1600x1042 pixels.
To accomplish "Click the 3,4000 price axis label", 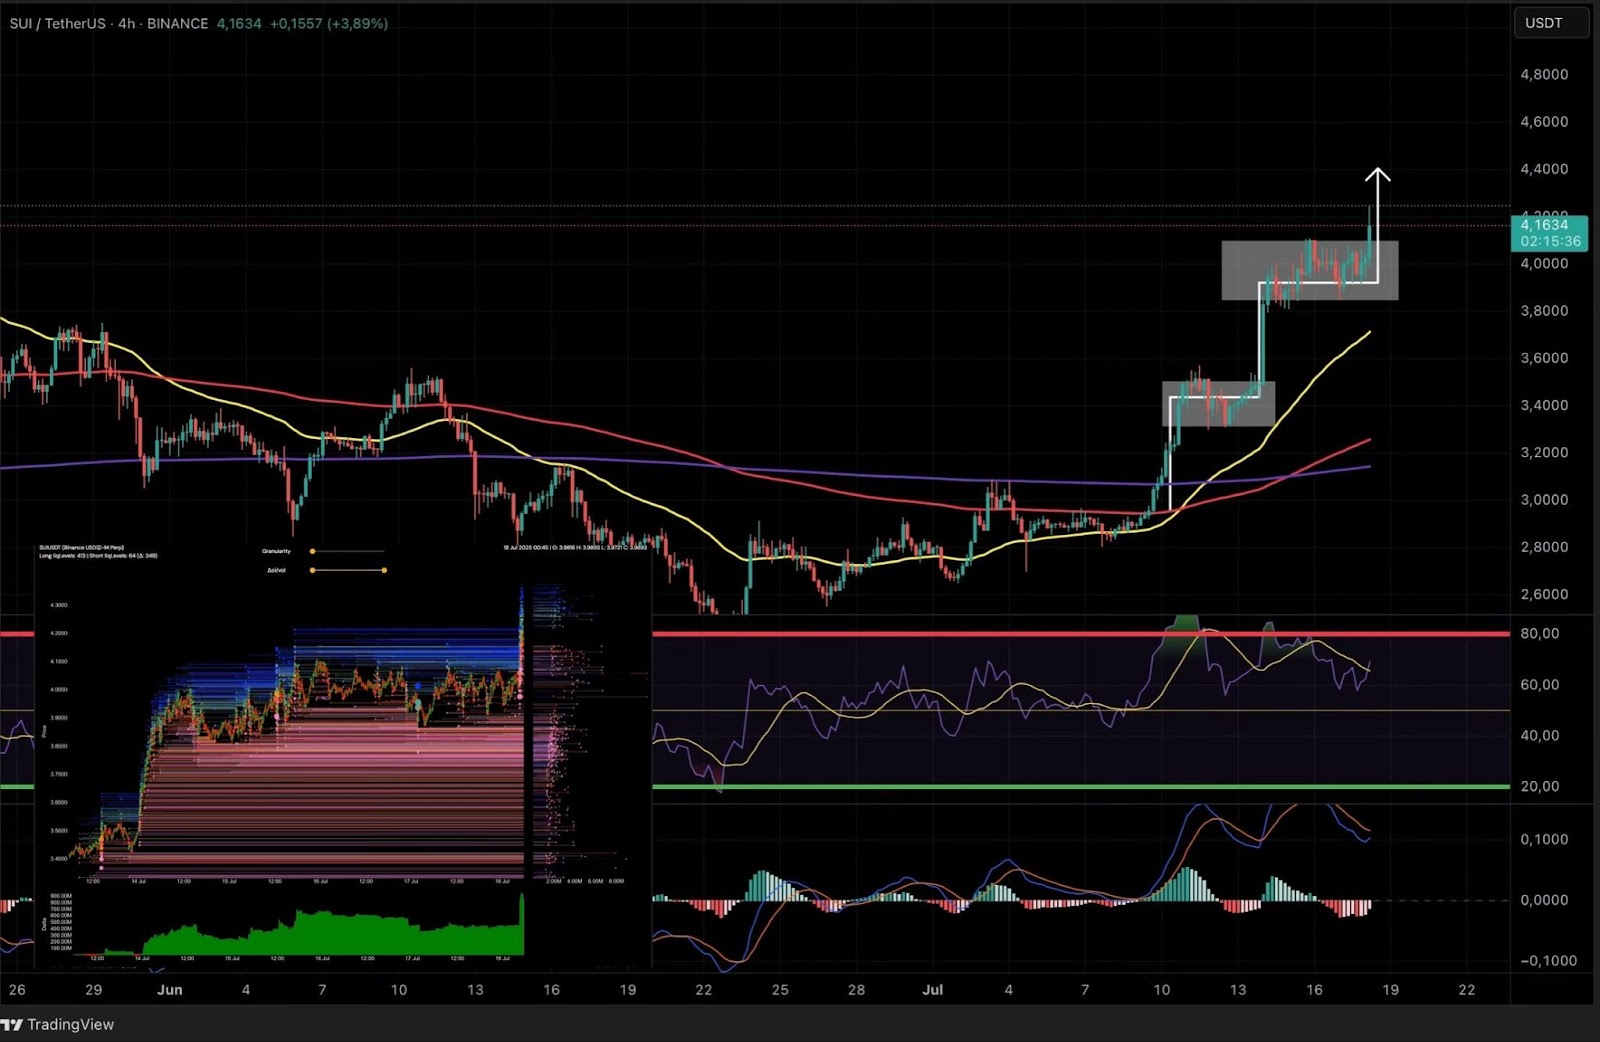I will [1544, 405].
